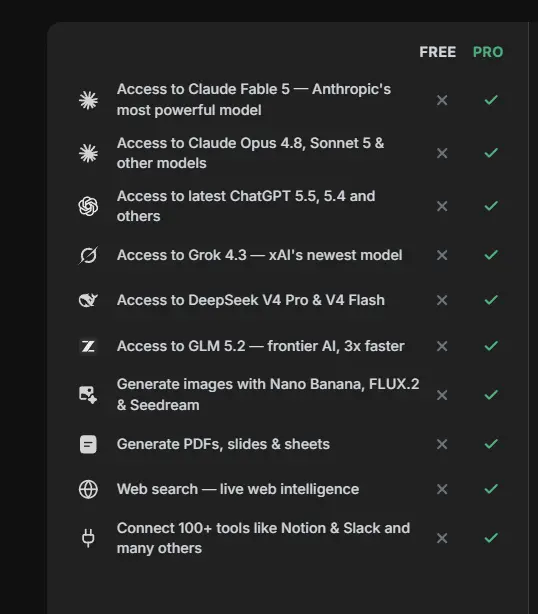
Task: Click the Claude Fable 5 starburst icon
Action: click(88, 100)
